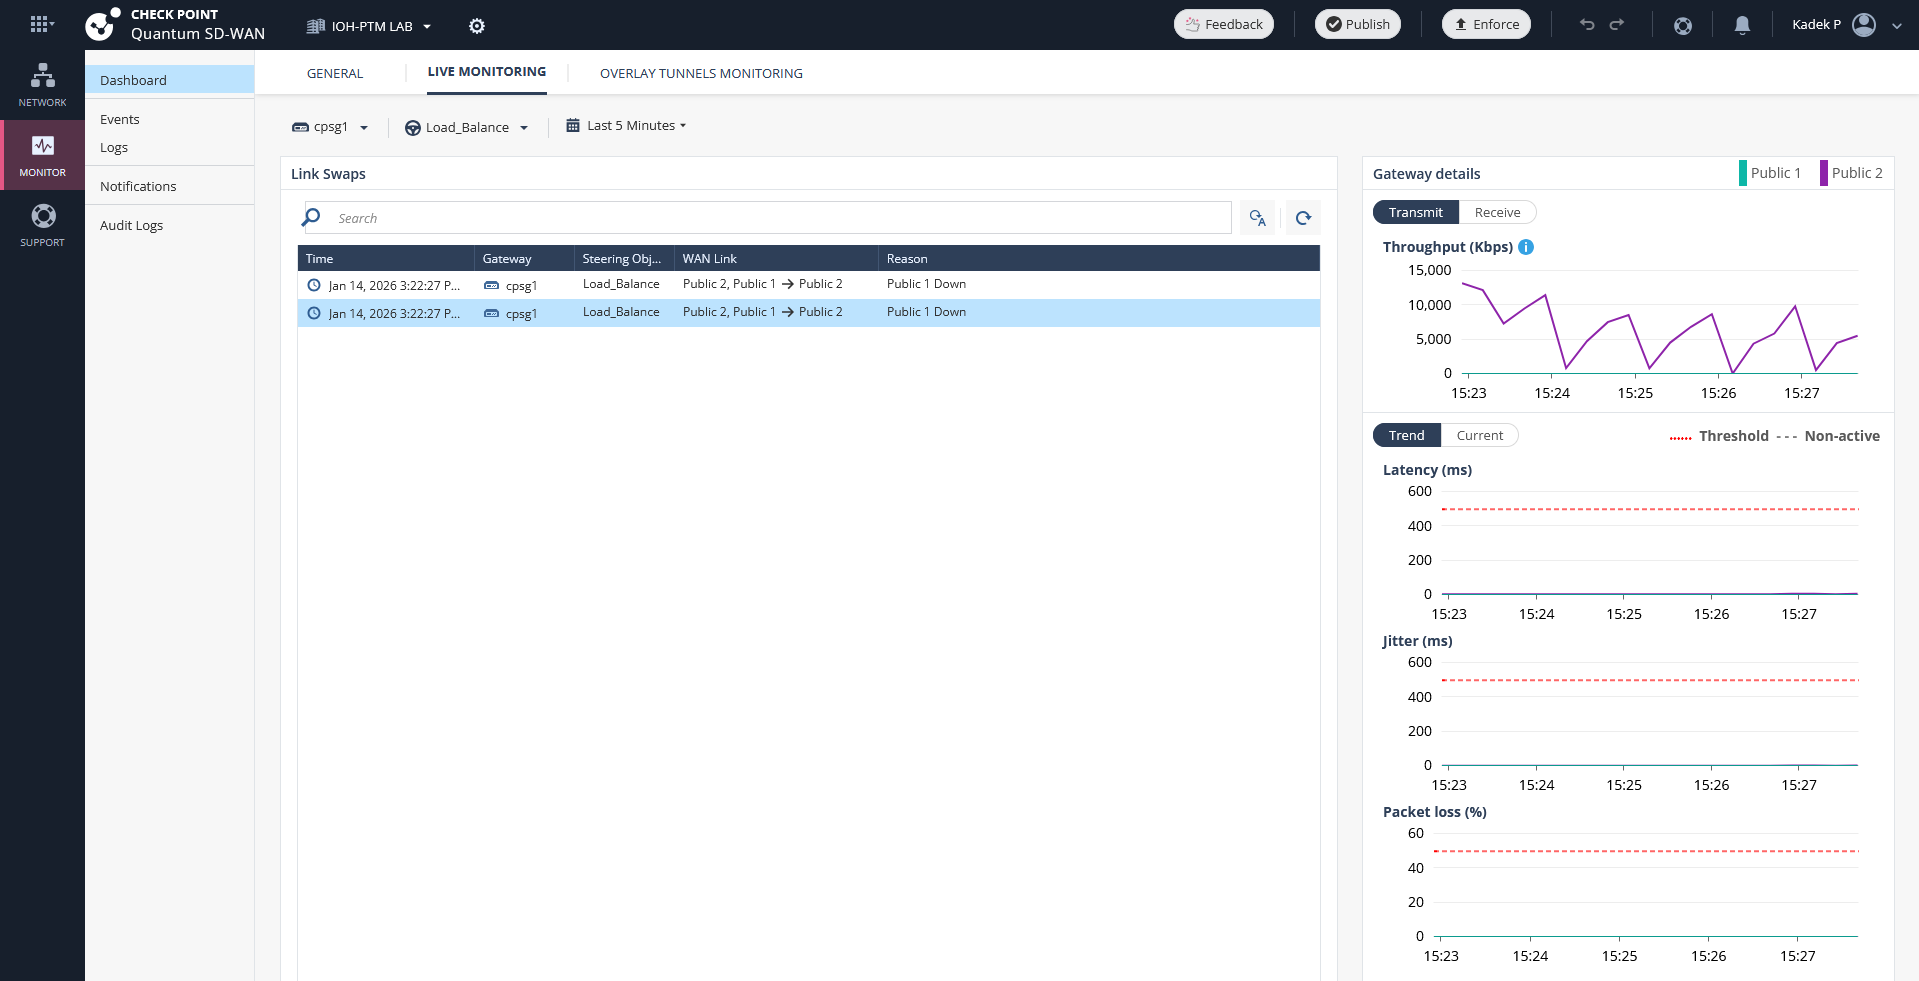Click the Publish button

1357,24
